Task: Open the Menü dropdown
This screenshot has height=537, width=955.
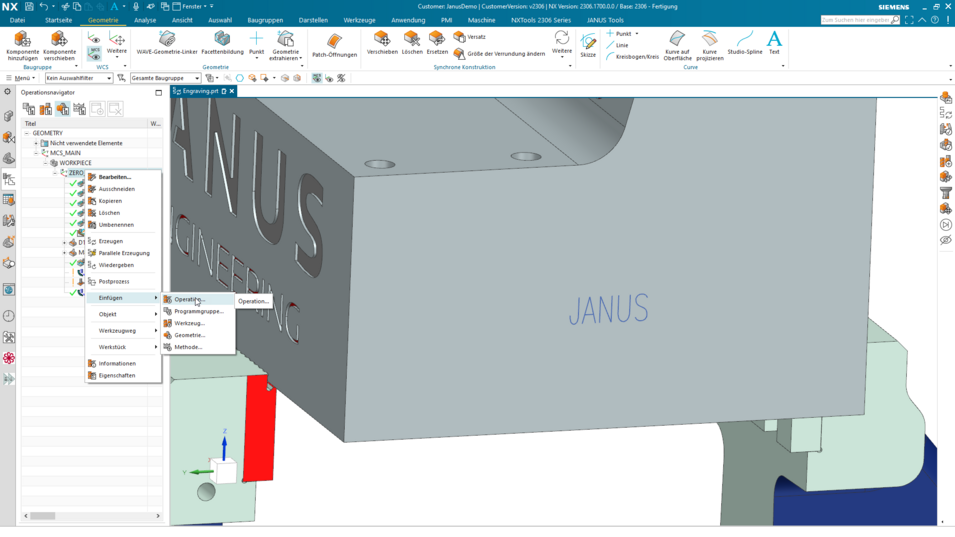Action: [x=21, y=78]
